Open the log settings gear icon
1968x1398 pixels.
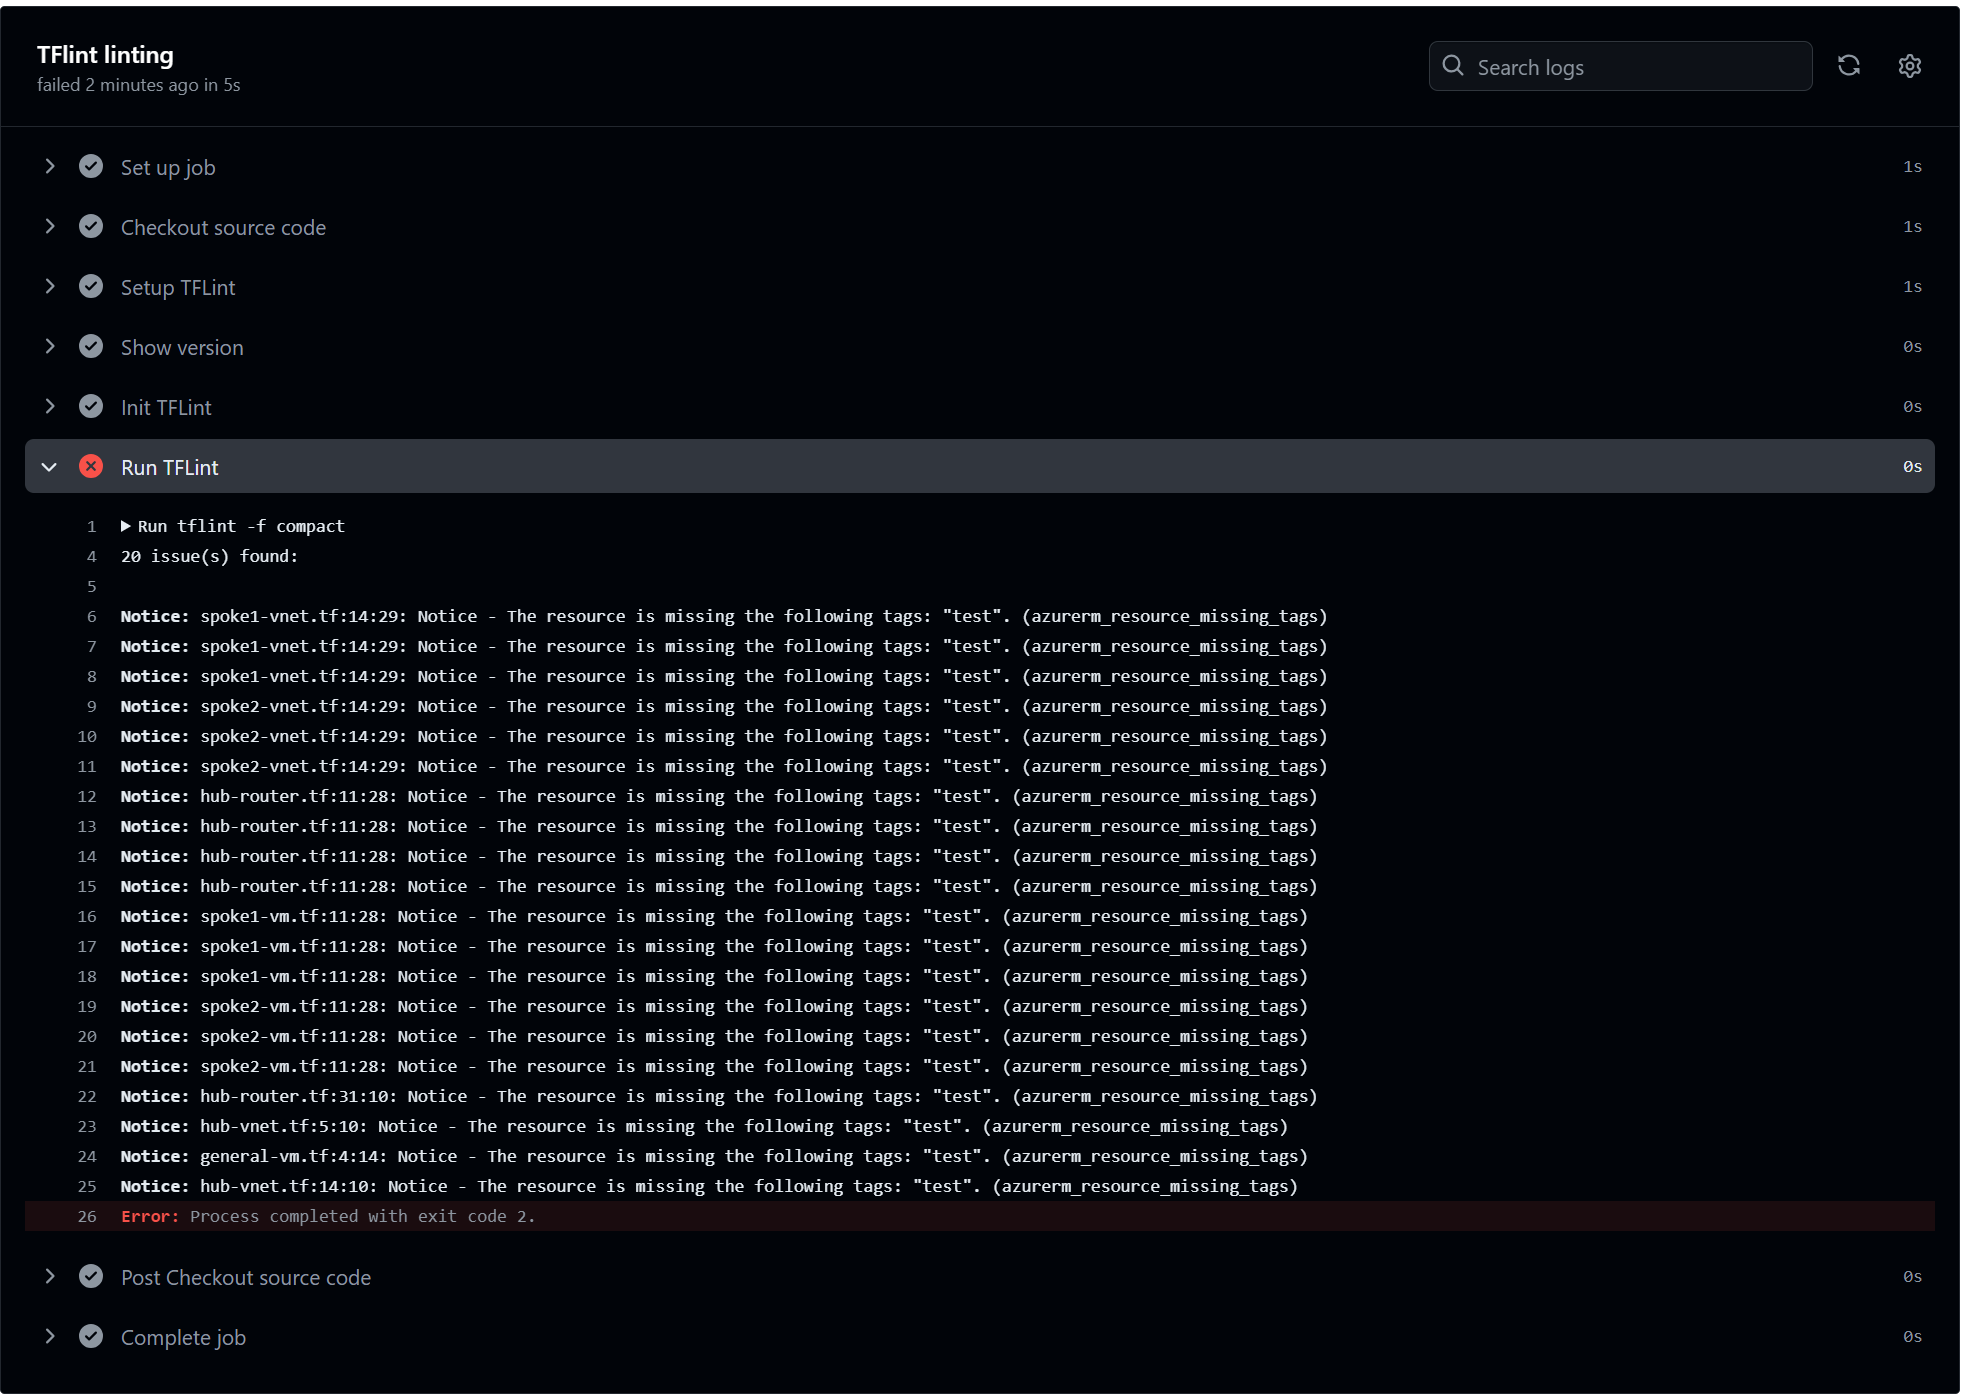click(1909, 66)
